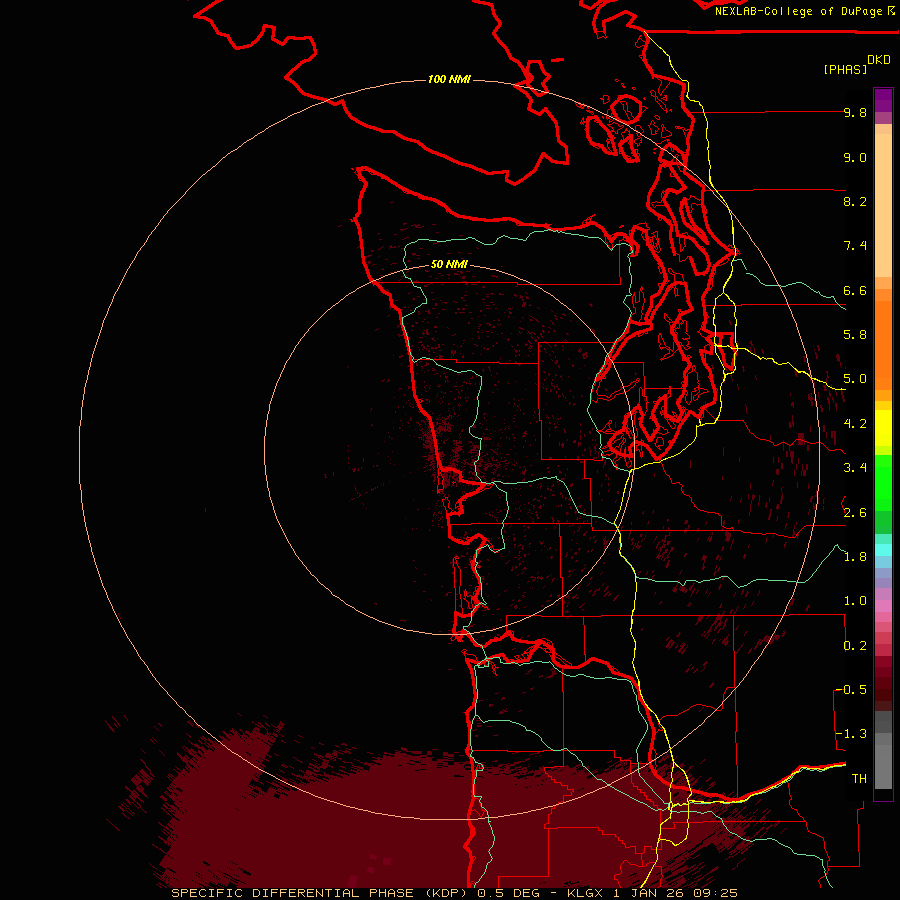This screenshot has height=900, width=900.
Task: Click the 1.0 color scale value
Action: (x=855, y=601)
